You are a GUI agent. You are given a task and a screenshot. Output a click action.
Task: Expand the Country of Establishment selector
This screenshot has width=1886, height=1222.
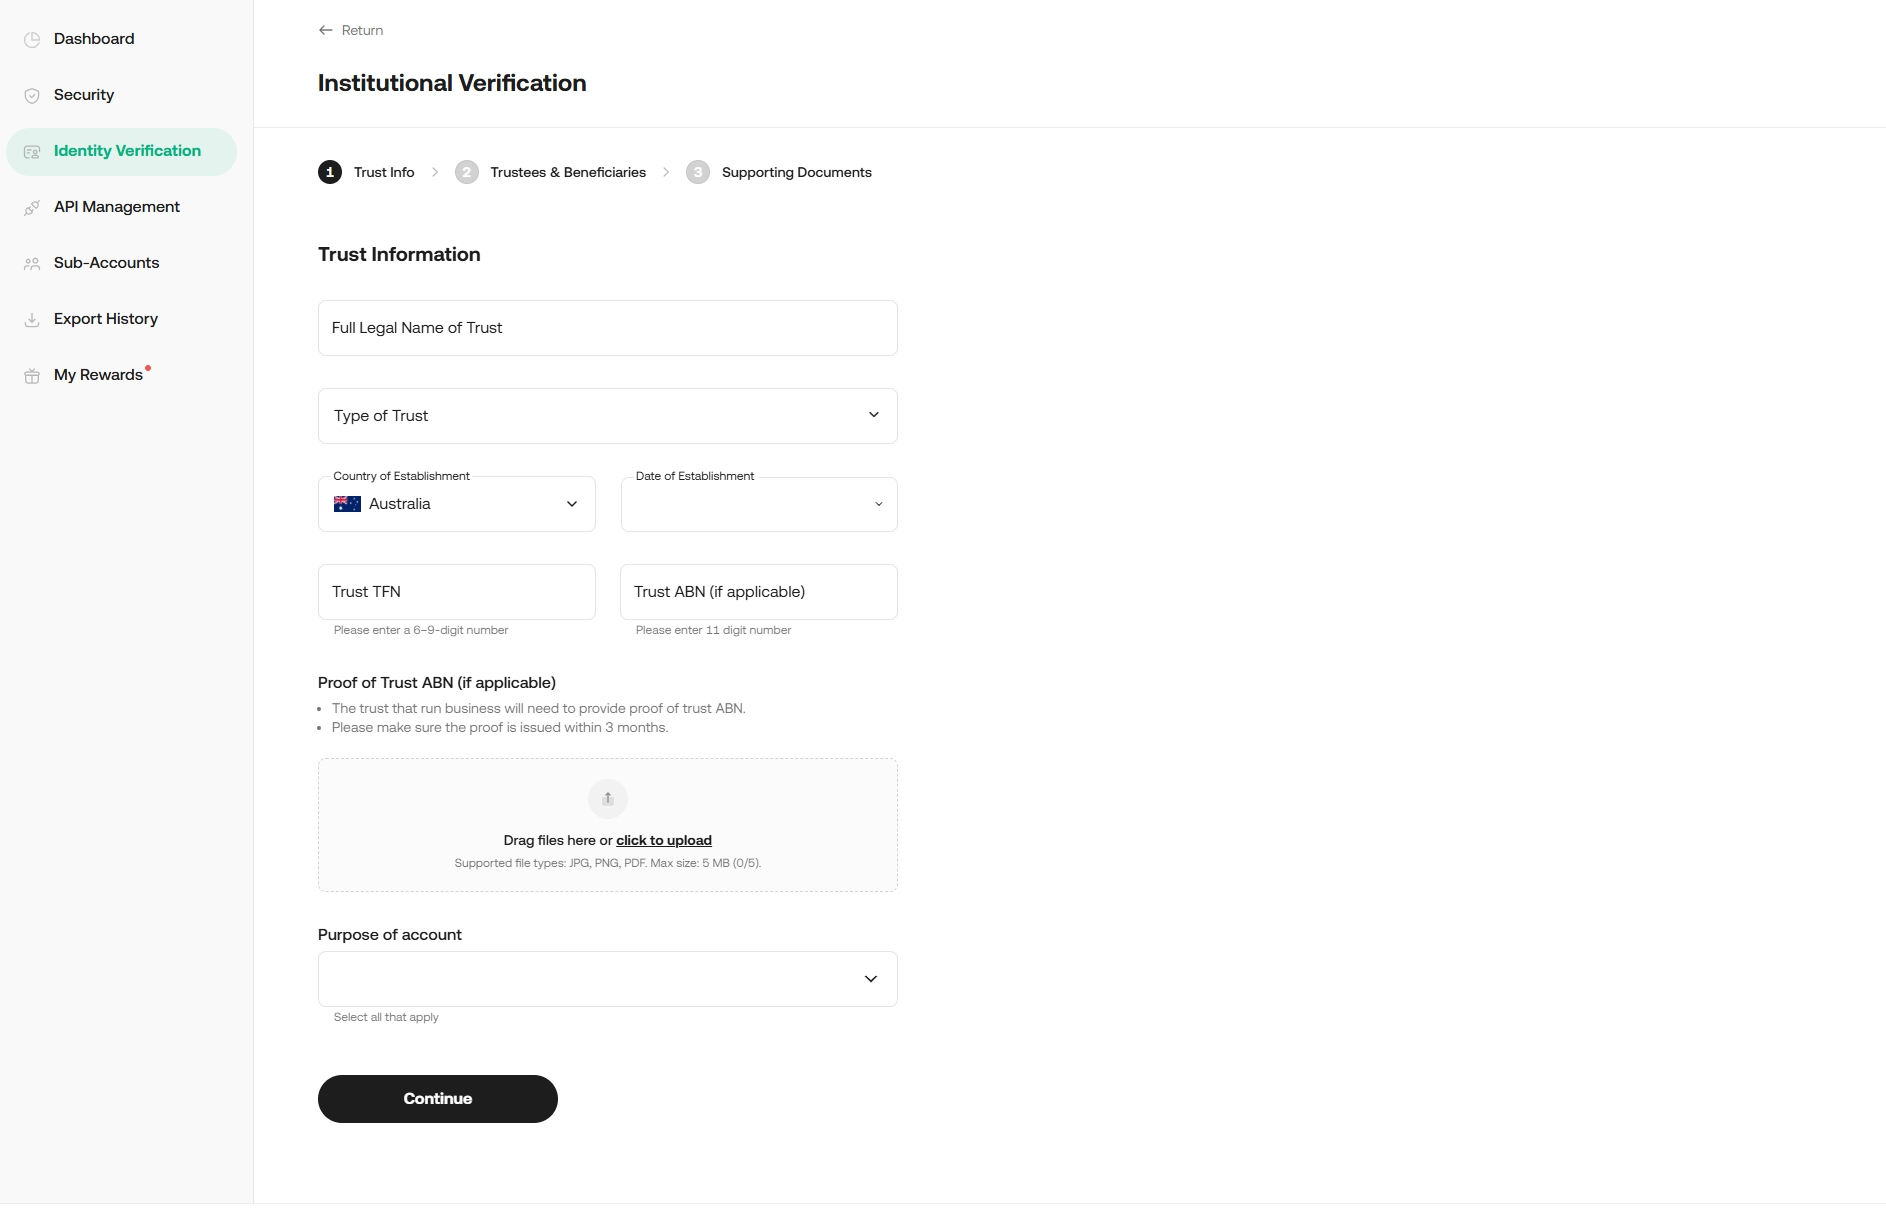[456, 504]
